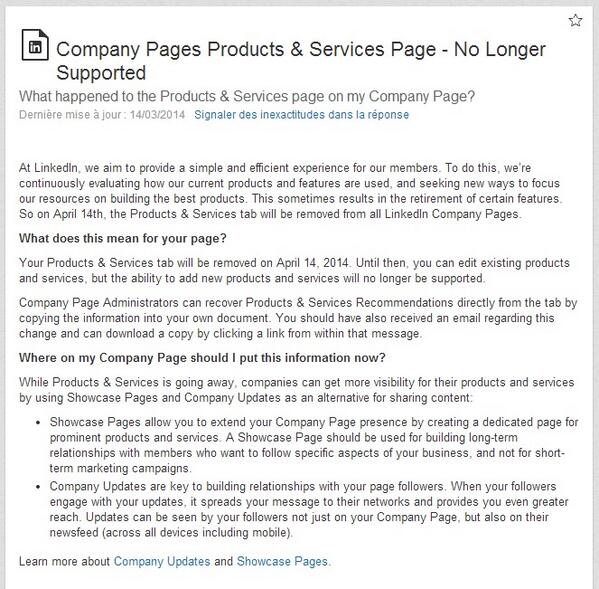Click the paragraph starting 'Your Products & Services tab'
Image resolution: width=599 pixels, height=589 pixels.
tap(294, 270)
